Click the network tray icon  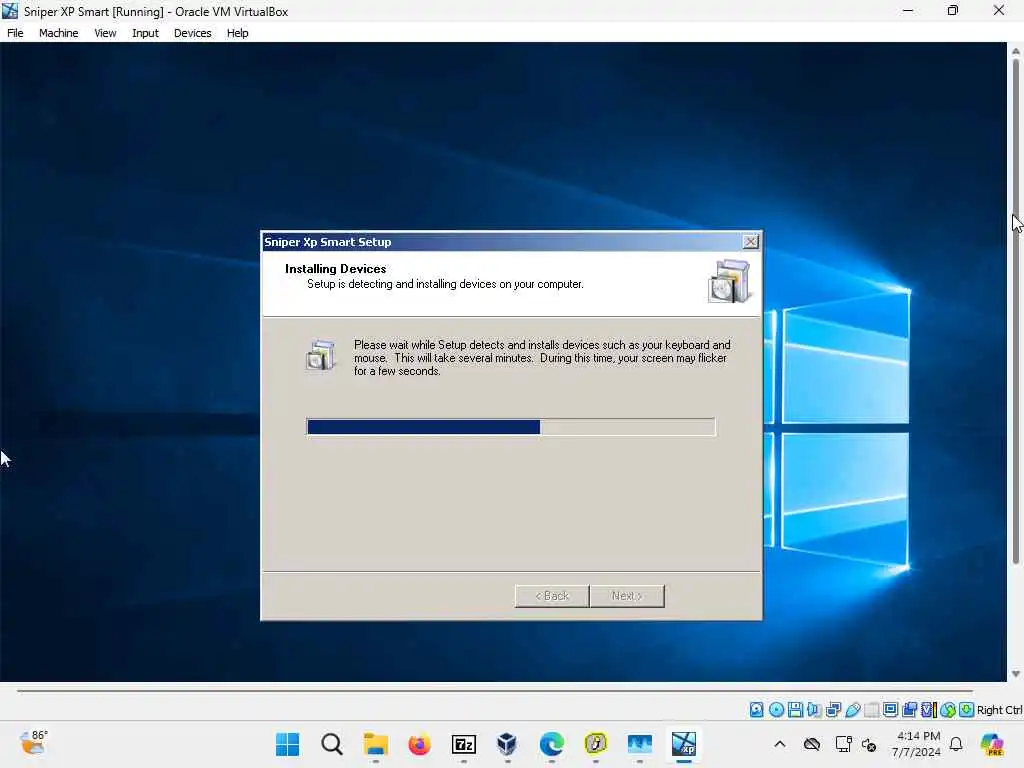click(843, 744)
